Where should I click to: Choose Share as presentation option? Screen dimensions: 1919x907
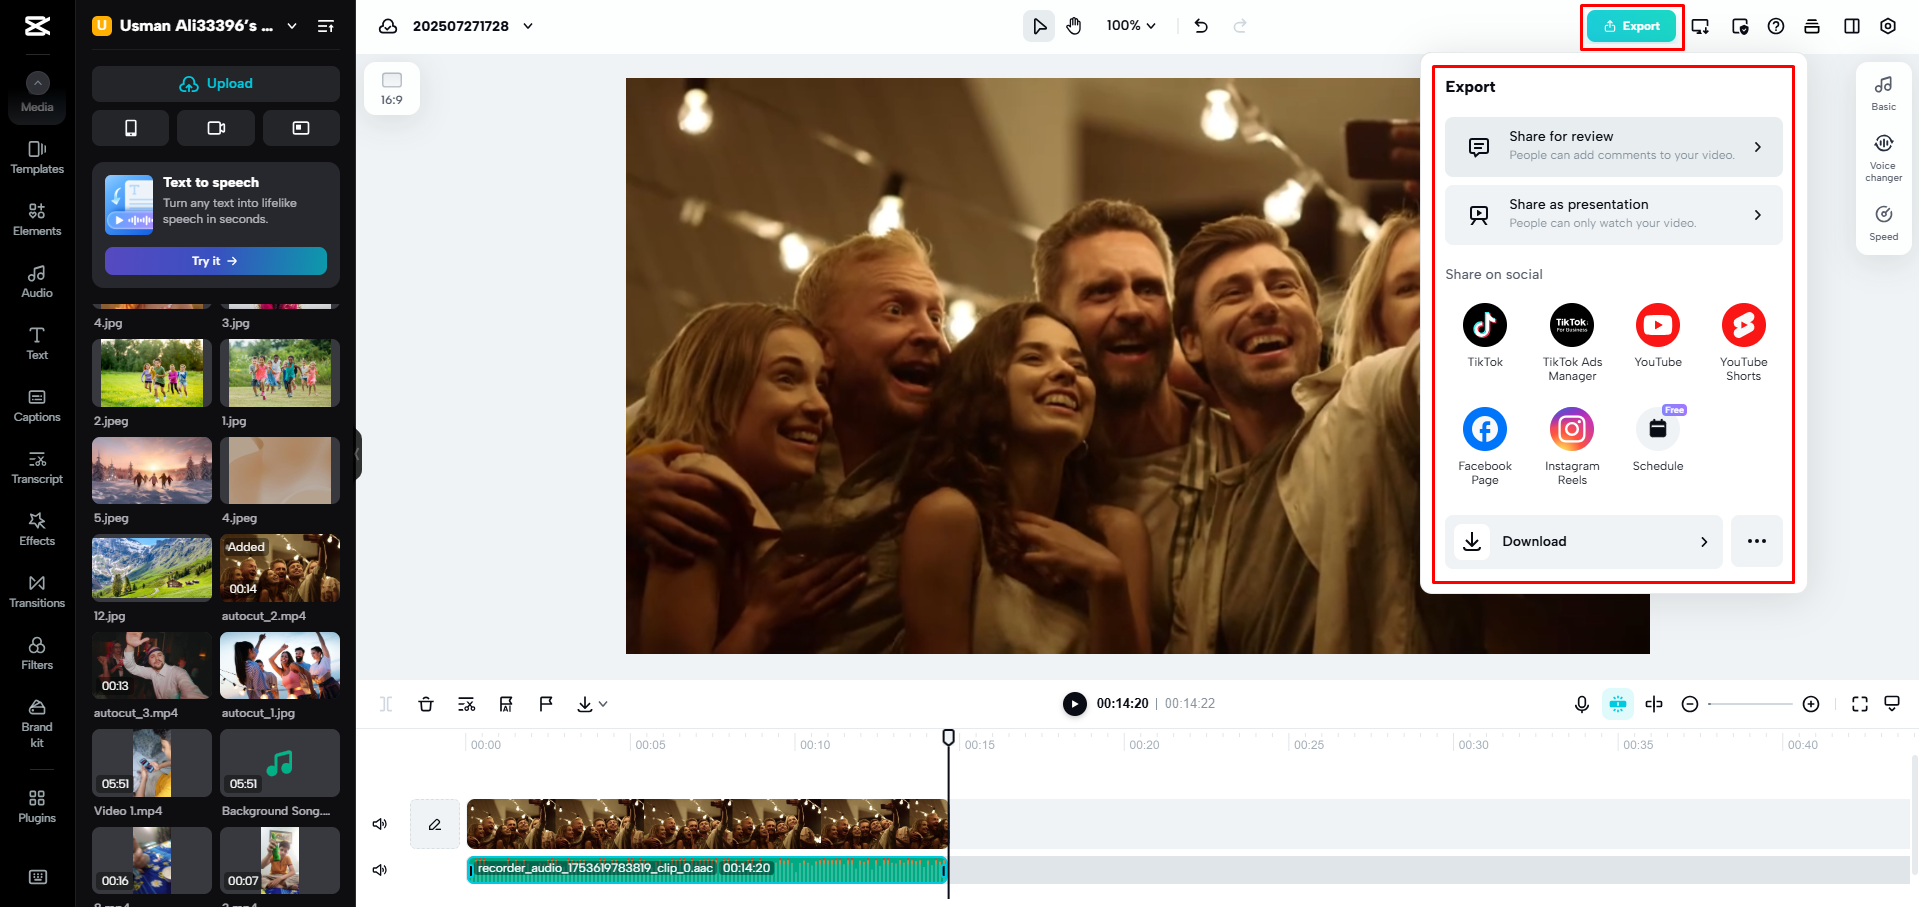coord(1612,213)
